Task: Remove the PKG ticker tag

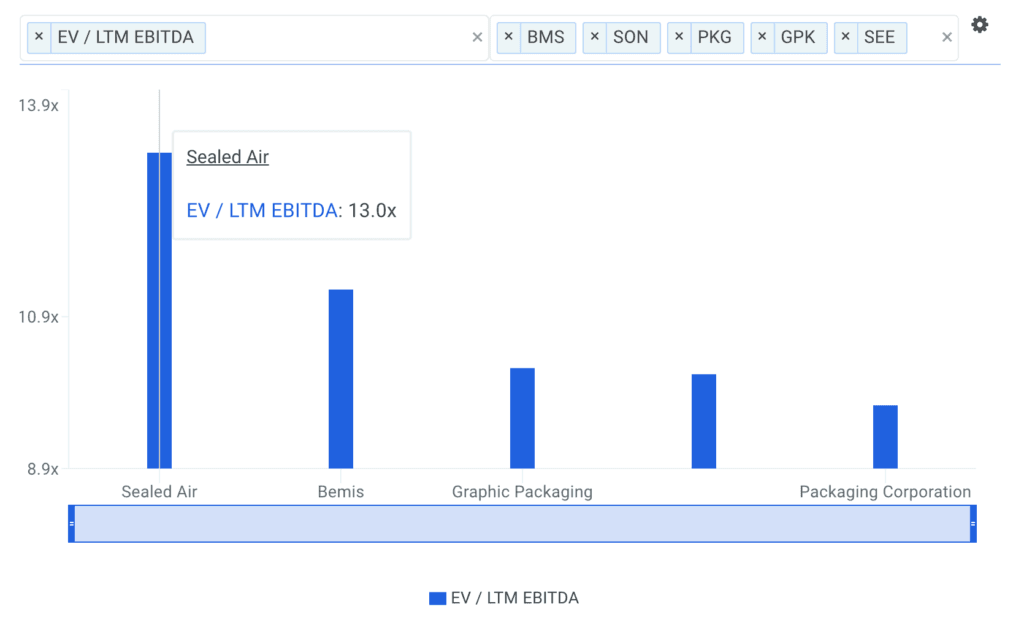Action: tap(678, 38)
